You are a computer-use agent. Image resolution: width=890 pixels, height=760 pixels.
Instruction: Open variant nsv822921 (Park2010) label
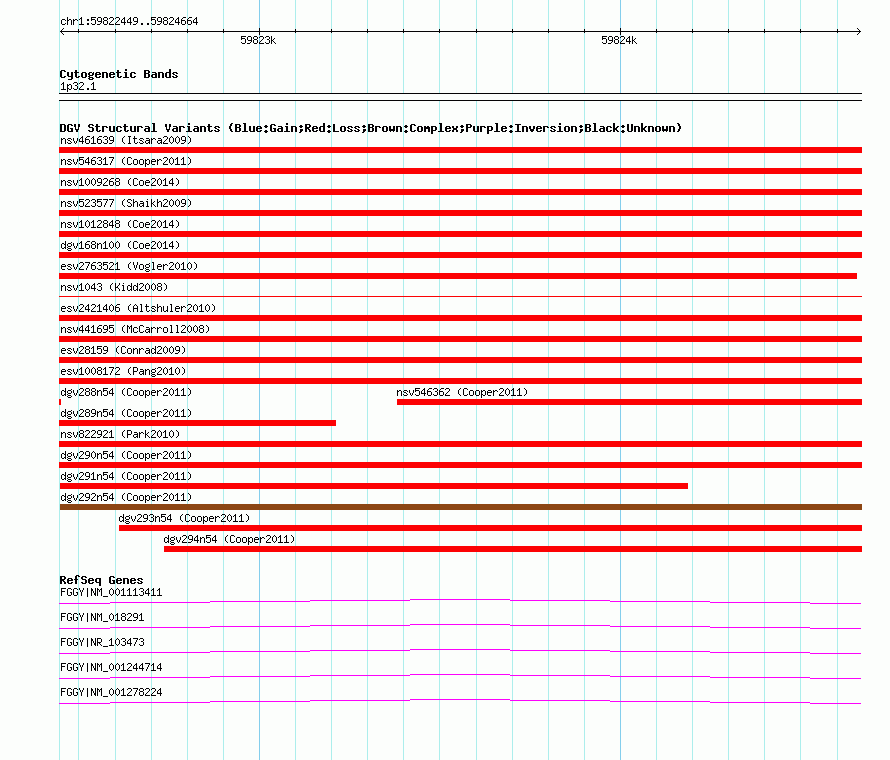[120, 434]
